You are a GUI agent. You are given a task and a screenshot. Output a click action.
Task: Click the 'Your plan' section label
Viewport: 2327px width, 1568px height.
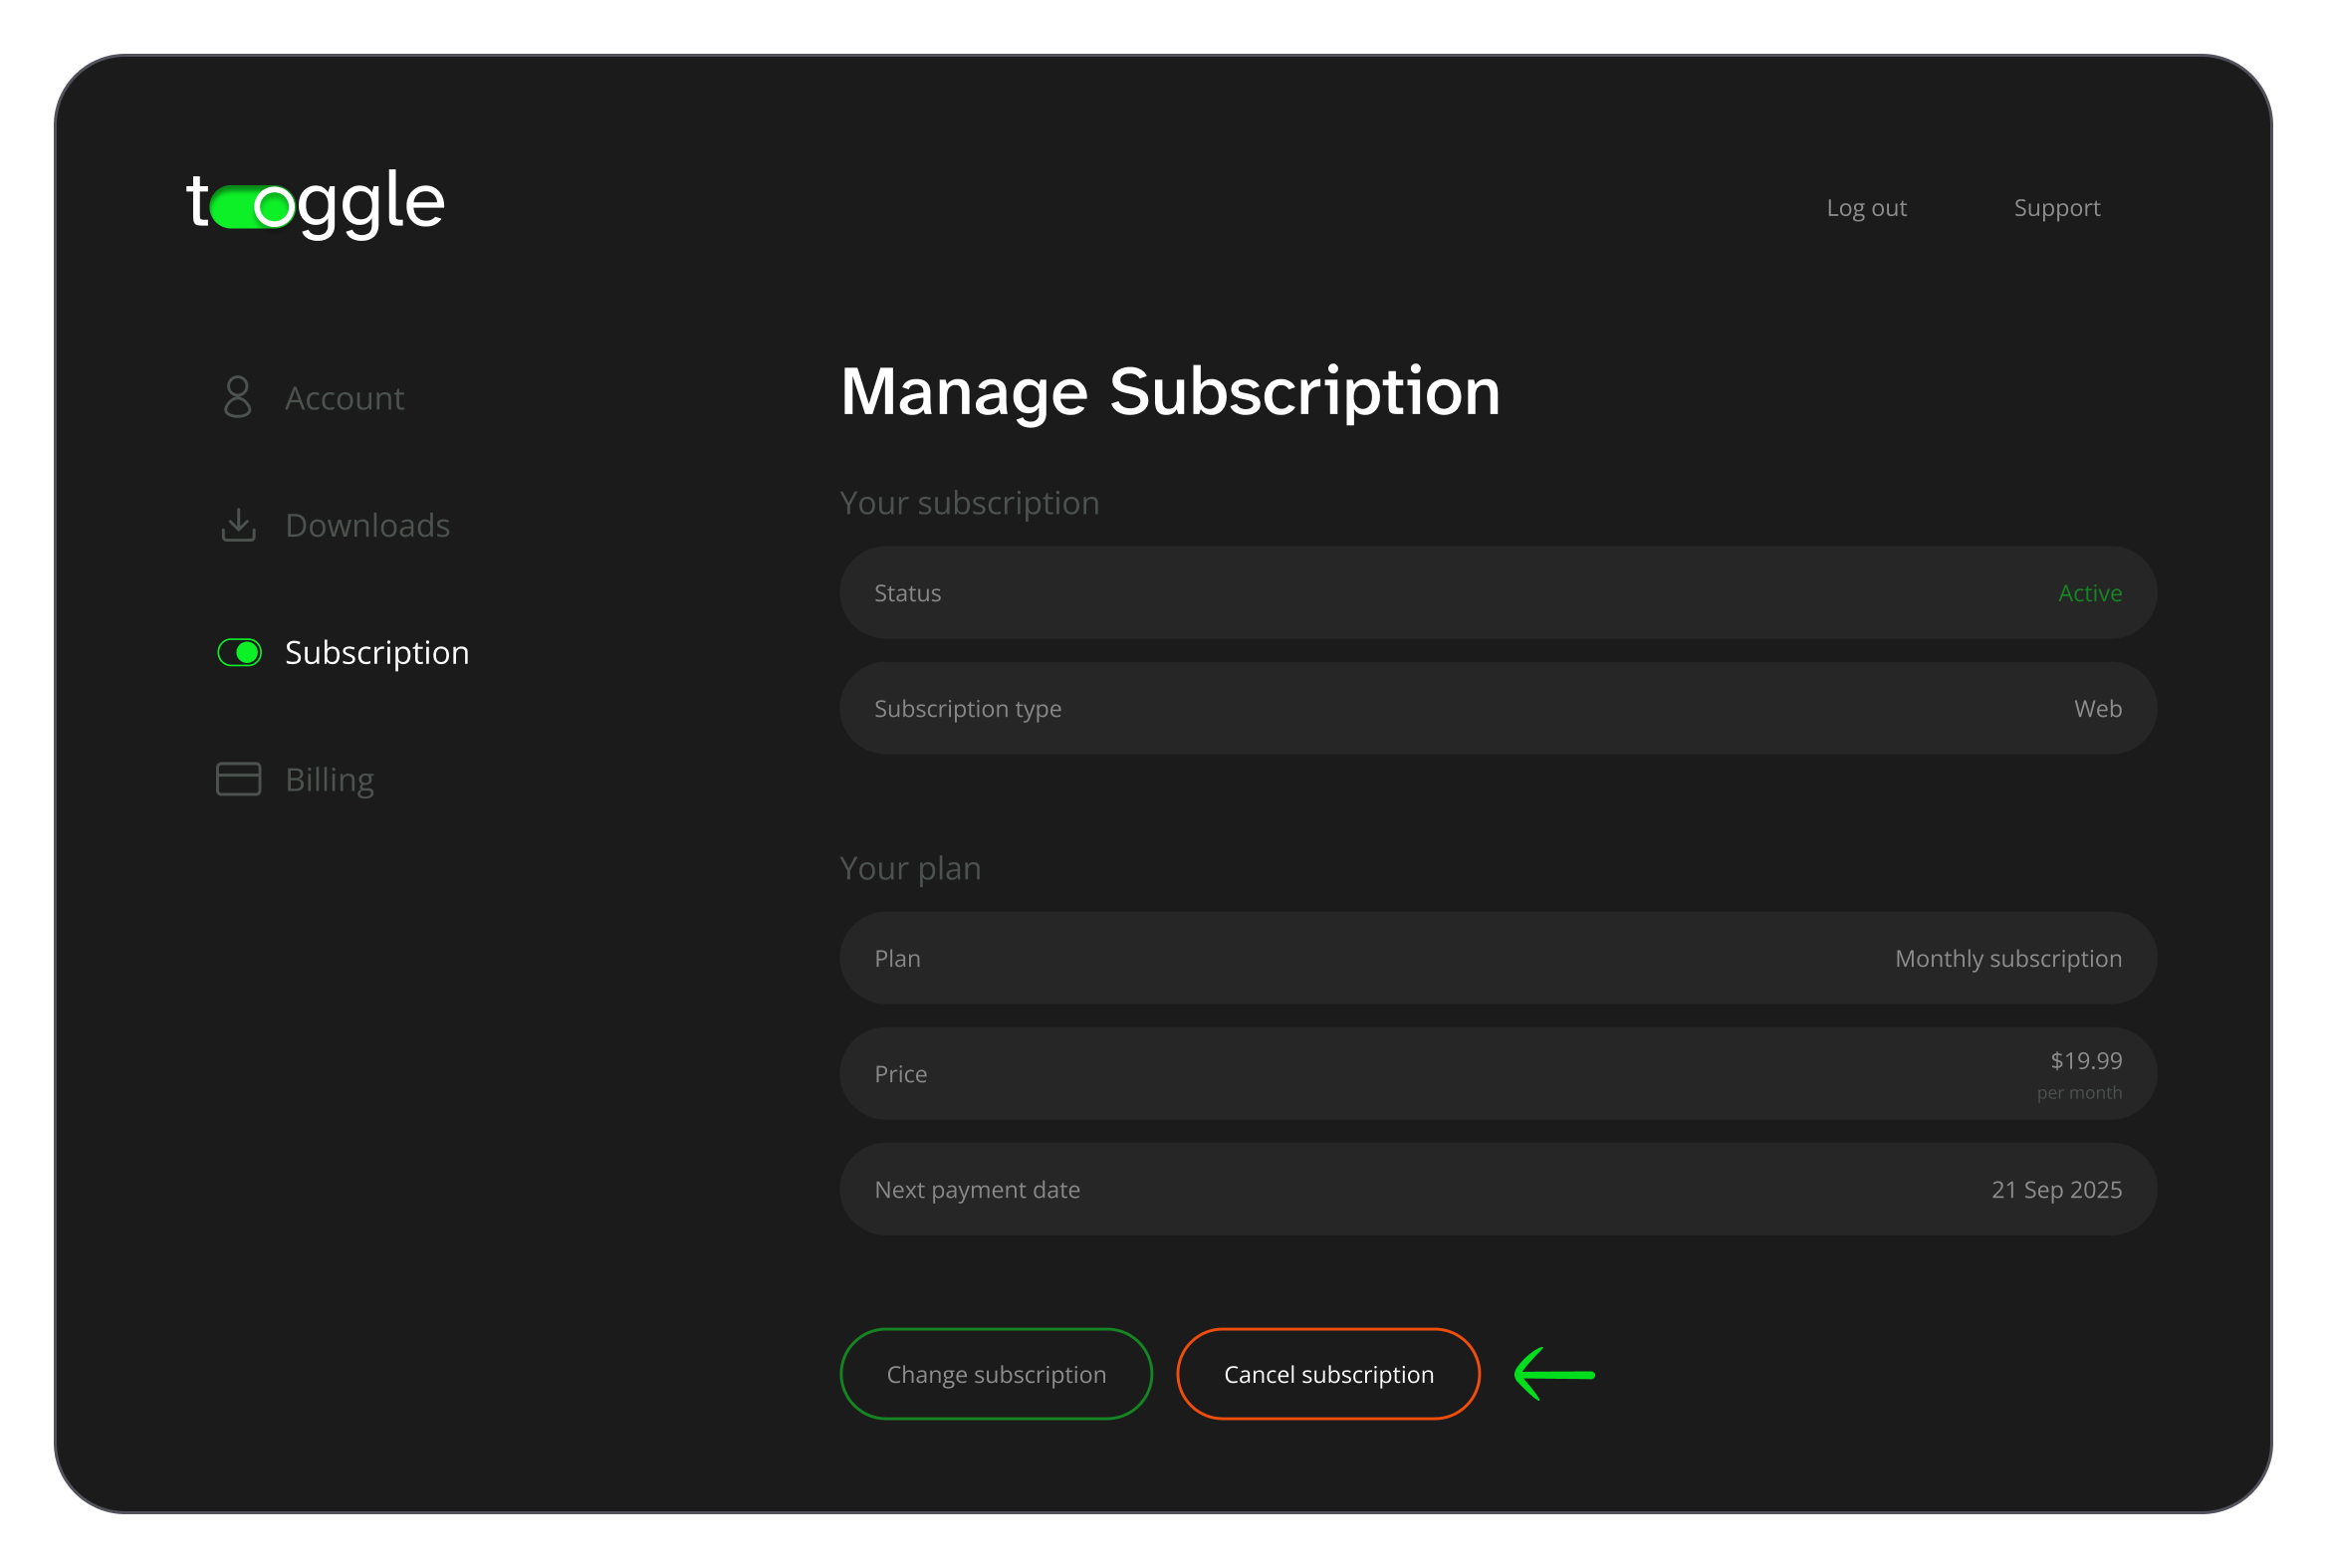(x=910, y=868)
